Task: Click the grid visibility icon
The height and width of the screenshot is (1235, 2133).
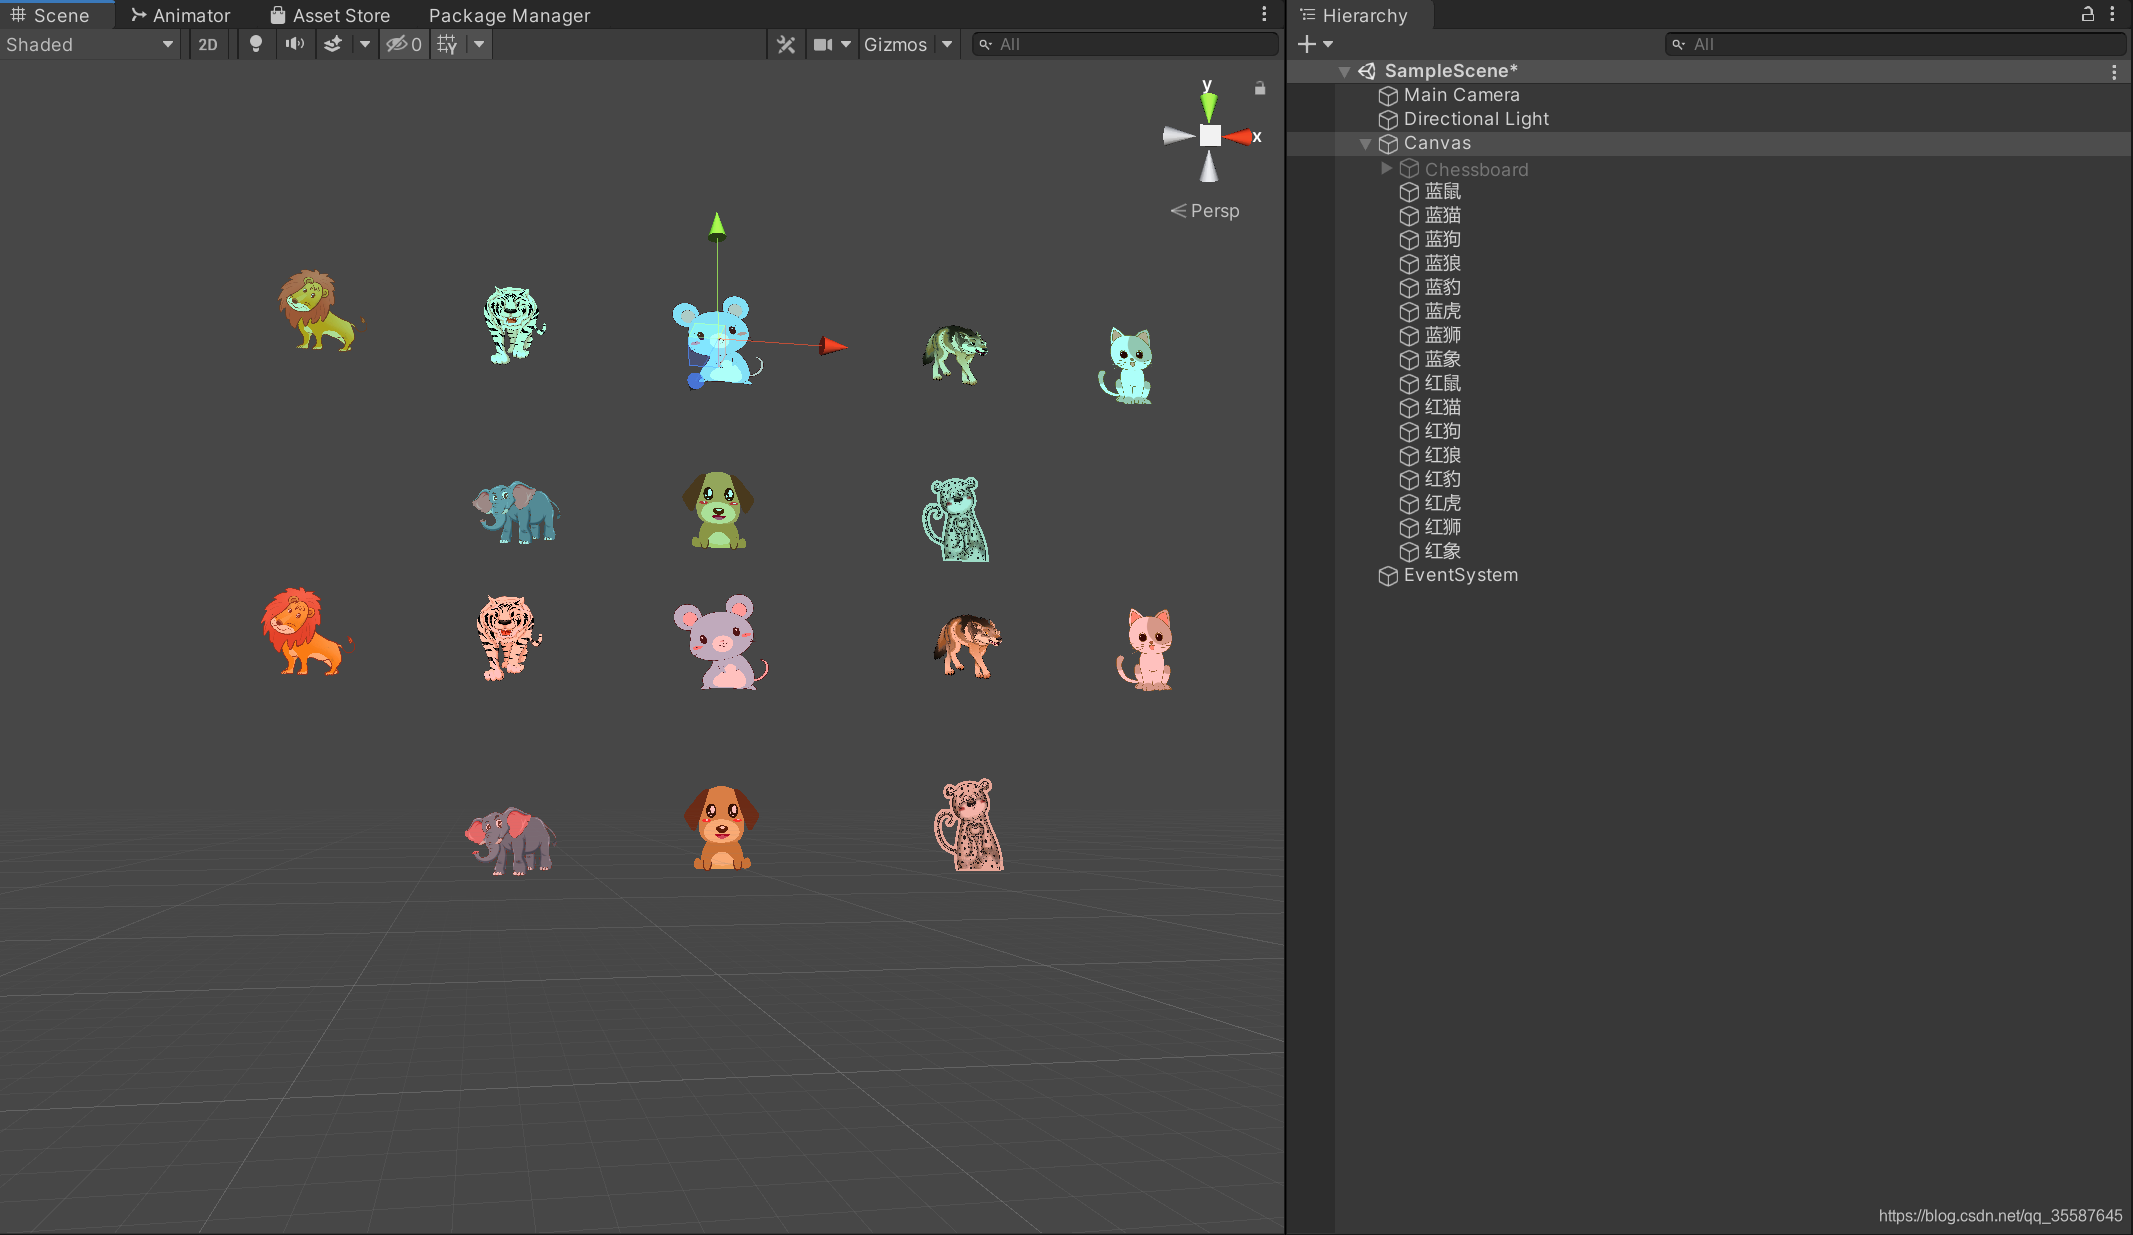Action: point(447,44)
